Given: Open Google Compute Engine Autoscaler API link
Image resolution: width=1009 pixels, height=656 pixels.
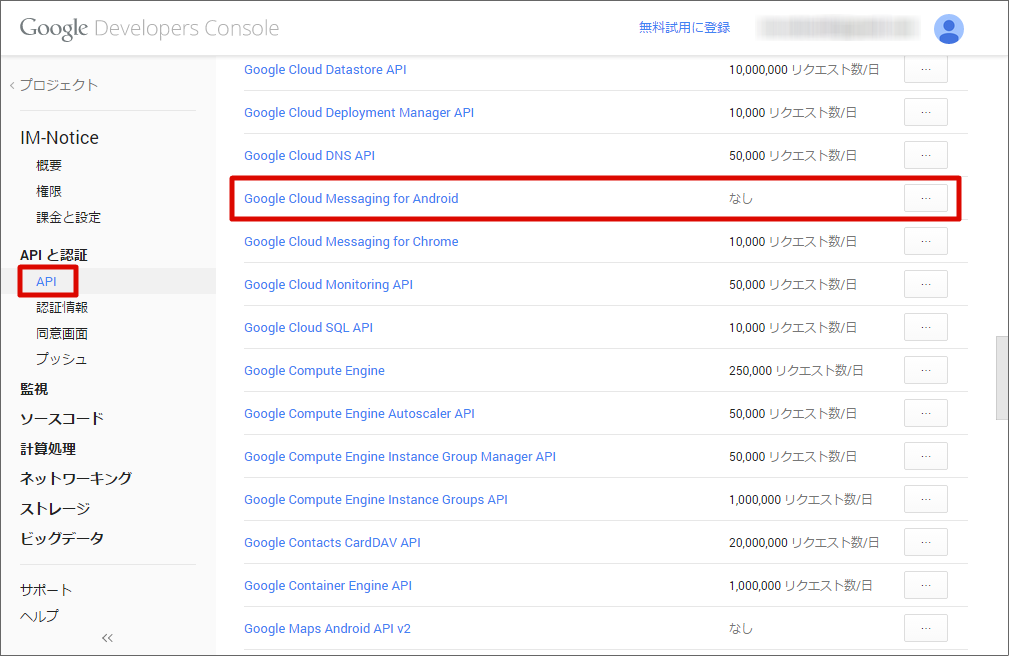Looking at the screenshot, I should (x=359, y=413).
